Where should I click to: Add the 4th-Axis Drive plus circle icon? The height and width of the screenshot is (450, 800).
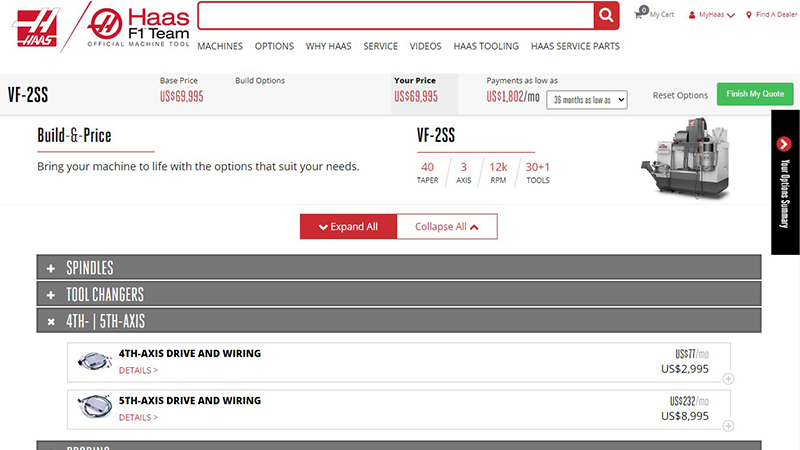click(x=728, y=379)
